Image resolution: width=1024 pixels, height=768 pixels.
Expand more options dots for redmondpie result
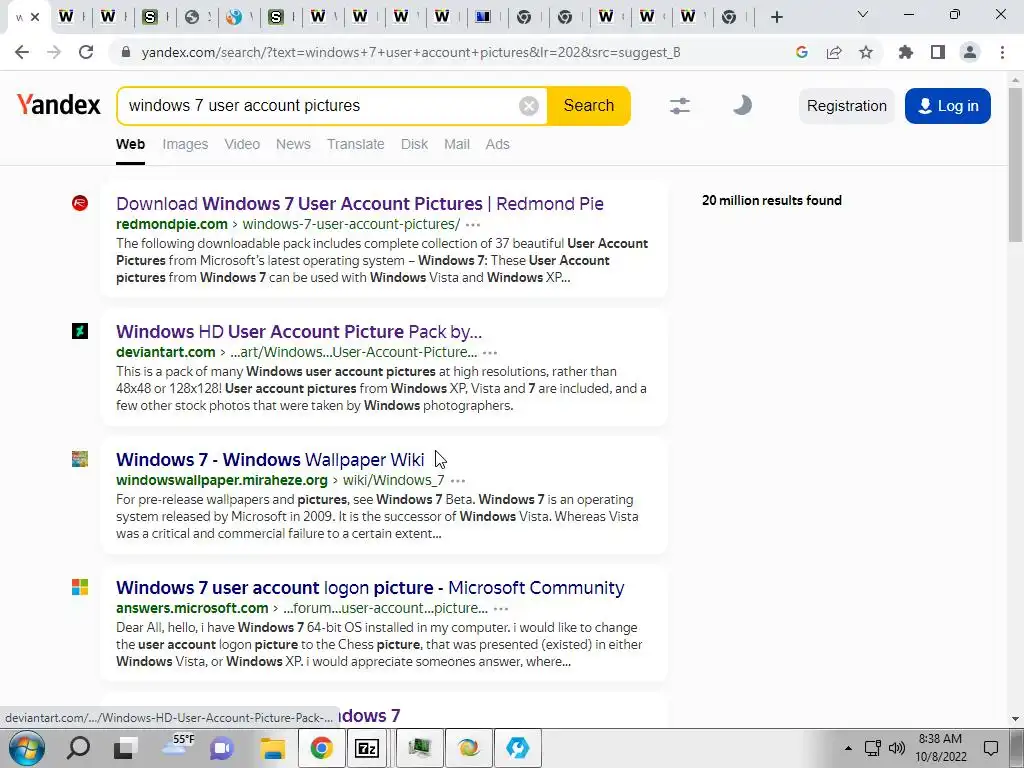coord(473,225)
